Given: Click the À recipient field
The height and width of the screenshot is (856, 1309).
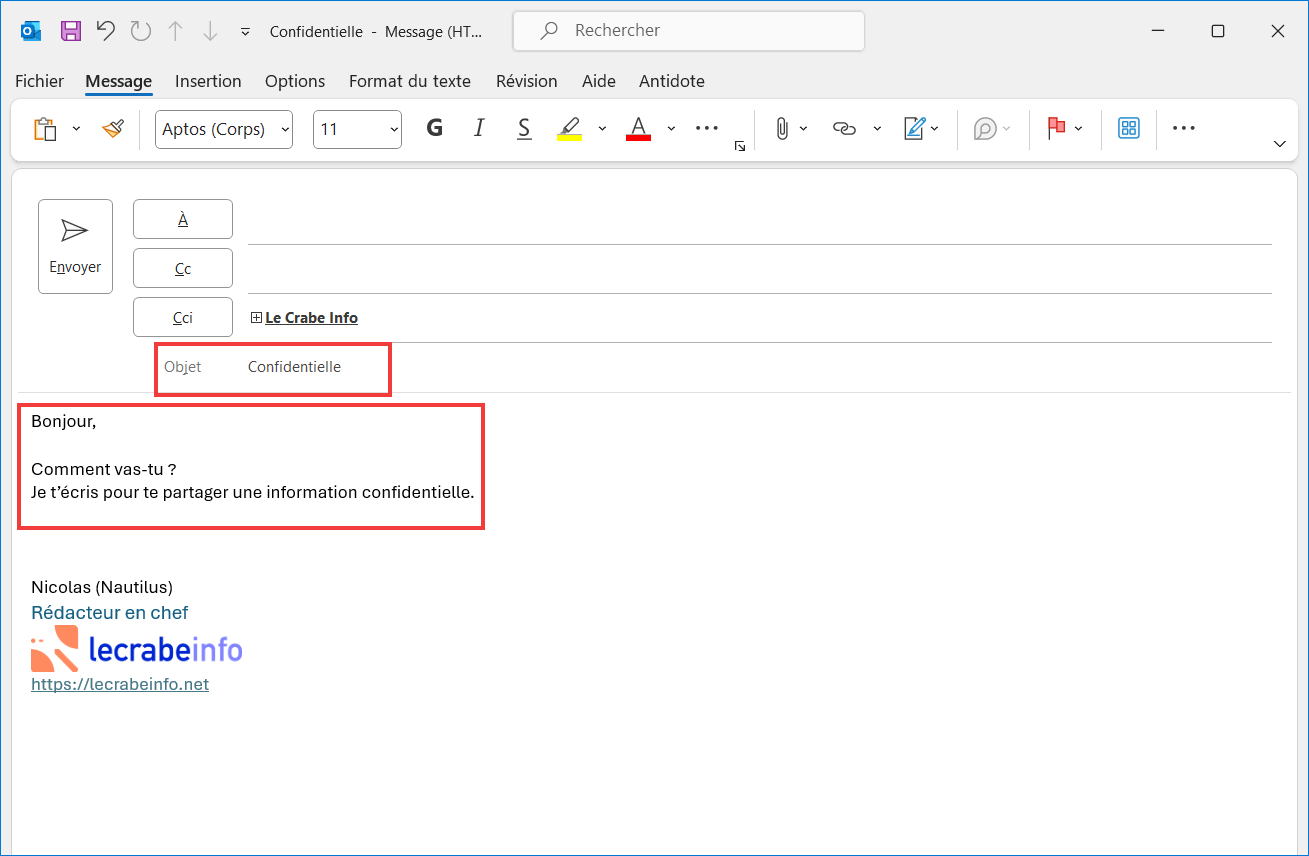Looking at the screenshot, I should pos(760,220).
